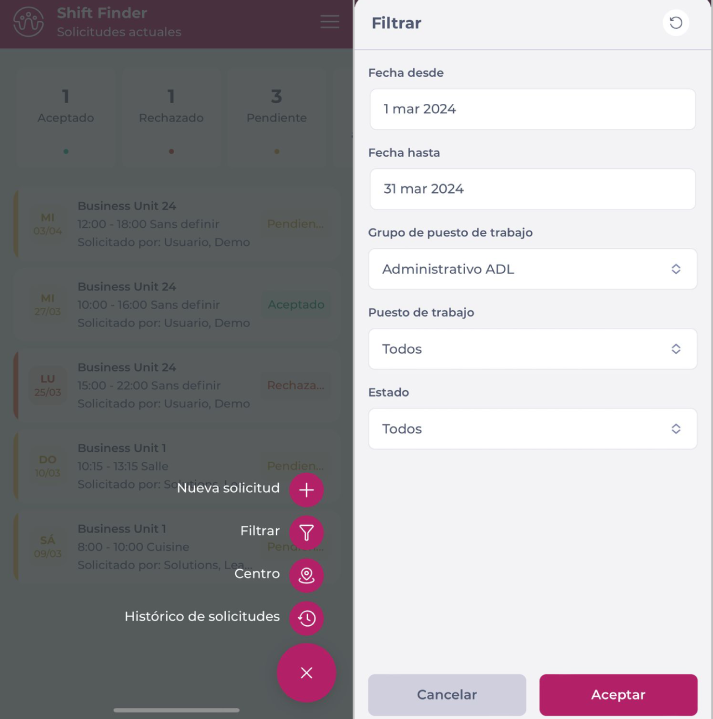Tap the Nueva solicitud plus icon
The width and height of the screenshot is (713, 719).
[306, 490]
